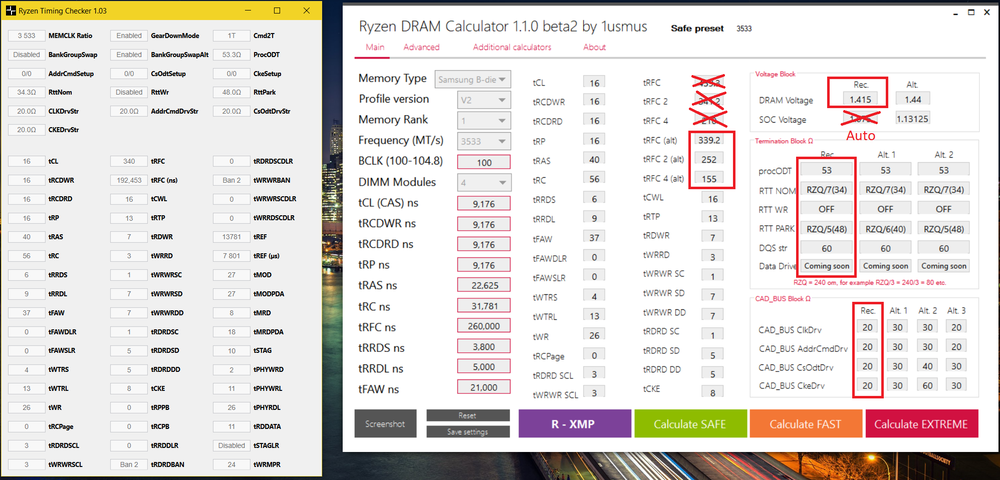This screenshot has height=480, width=1000.
Task: Click the Rec. DQS str value 60
Action: pyautogui.click(x=827, y=248)
